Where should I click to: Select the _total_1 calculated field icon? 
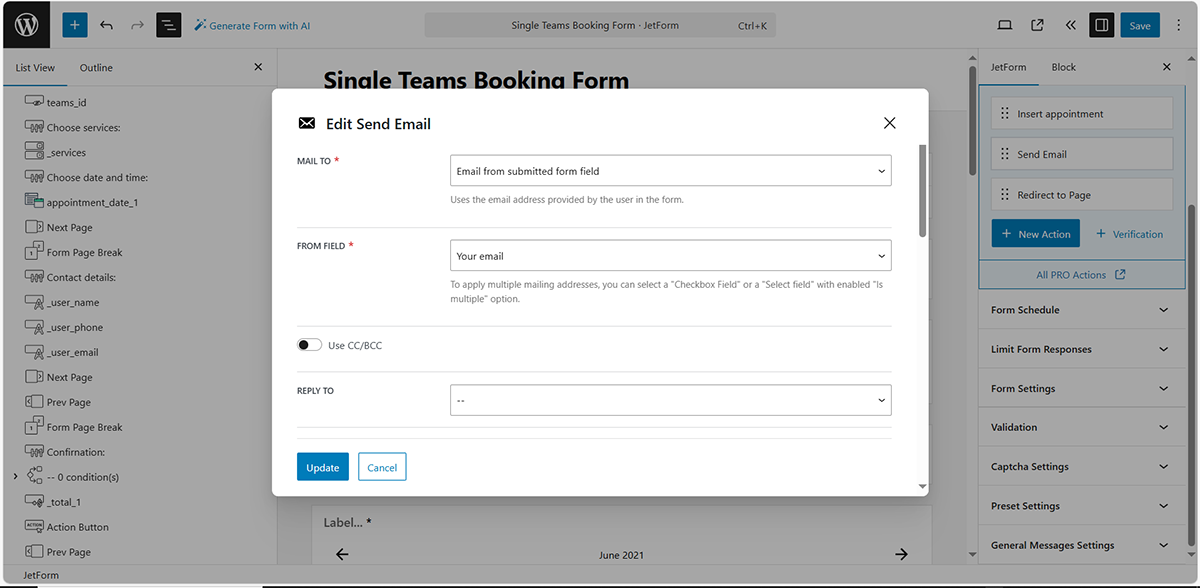click(34, 502)
